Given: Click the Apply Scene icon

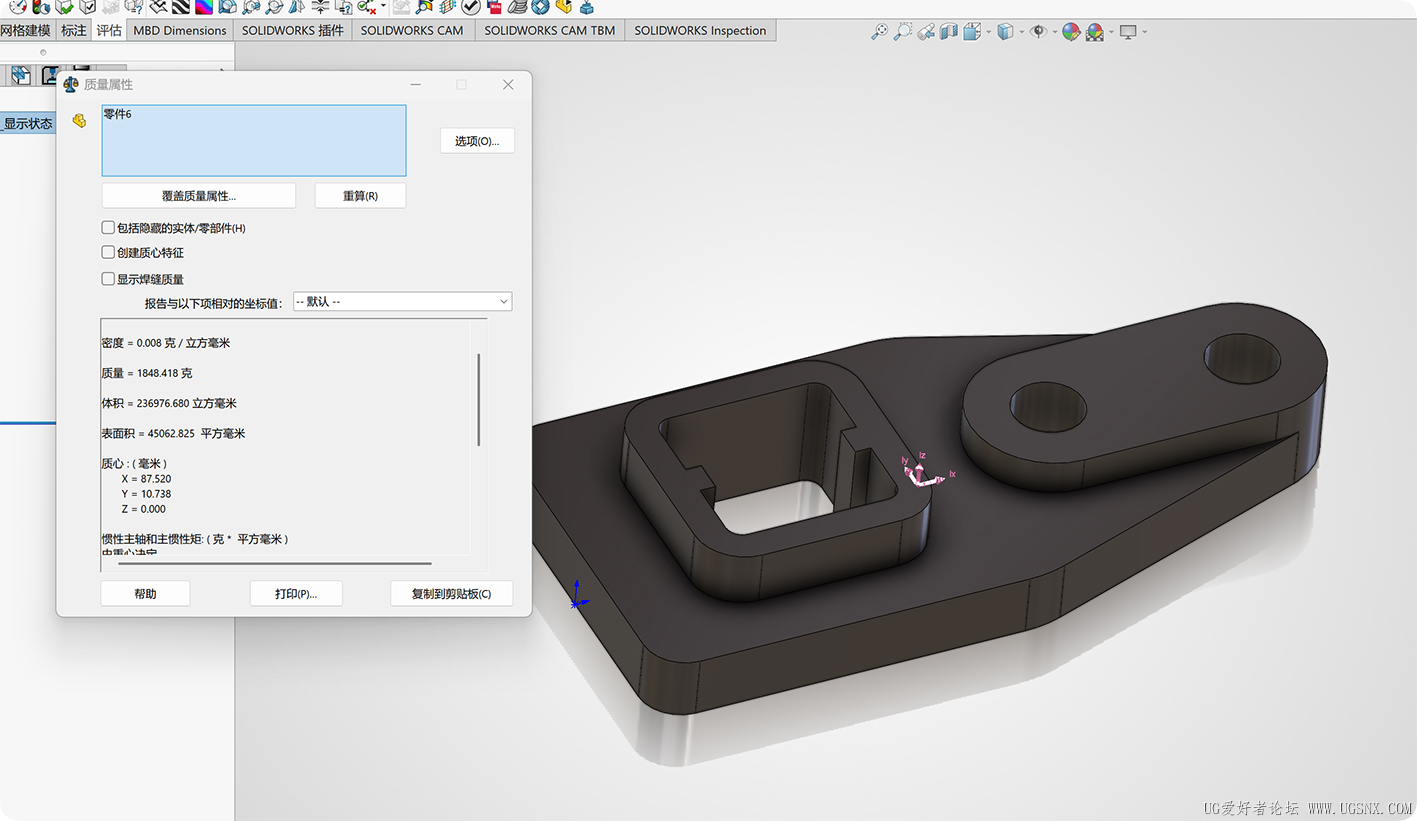Looking at the screenshot, I should 1095,32.
